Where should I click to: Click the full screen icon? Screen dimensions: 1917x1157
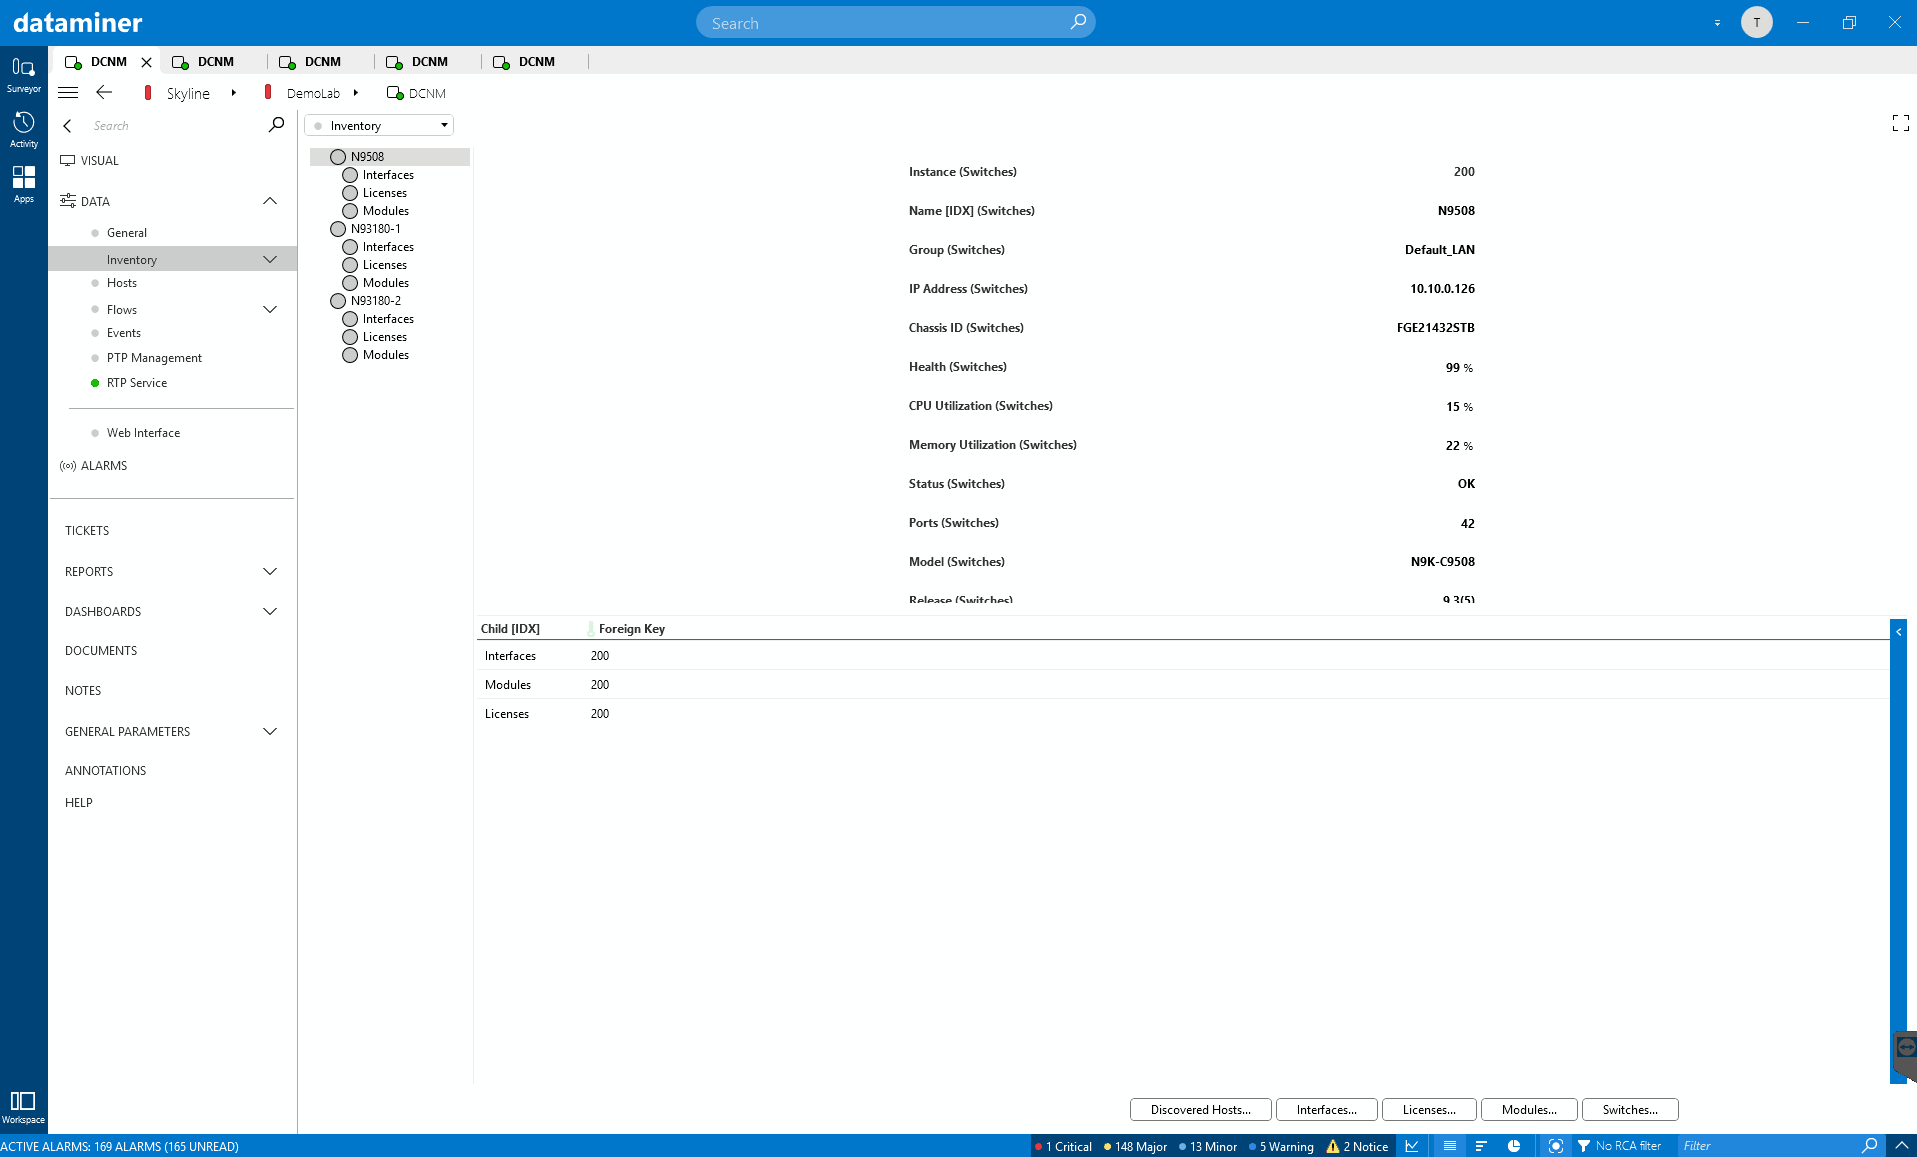click(x=1900, y=123)
